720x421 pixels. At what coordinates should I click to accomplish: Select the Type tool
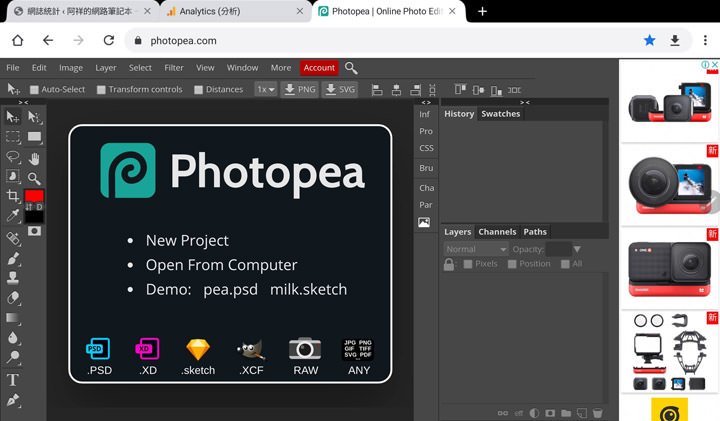(x=12, y=380)
